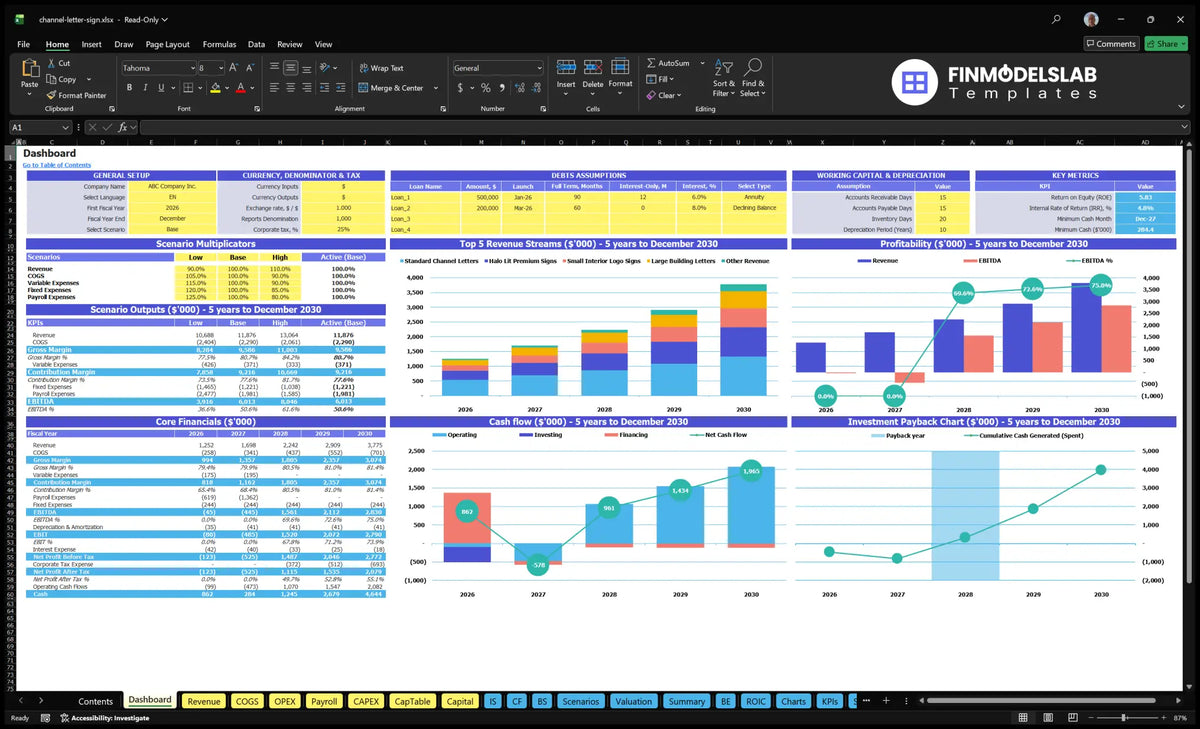Click the Paste icon
Image resolution: width=1200 pixels, height=729 pixels.
click(x=29, y=69)
